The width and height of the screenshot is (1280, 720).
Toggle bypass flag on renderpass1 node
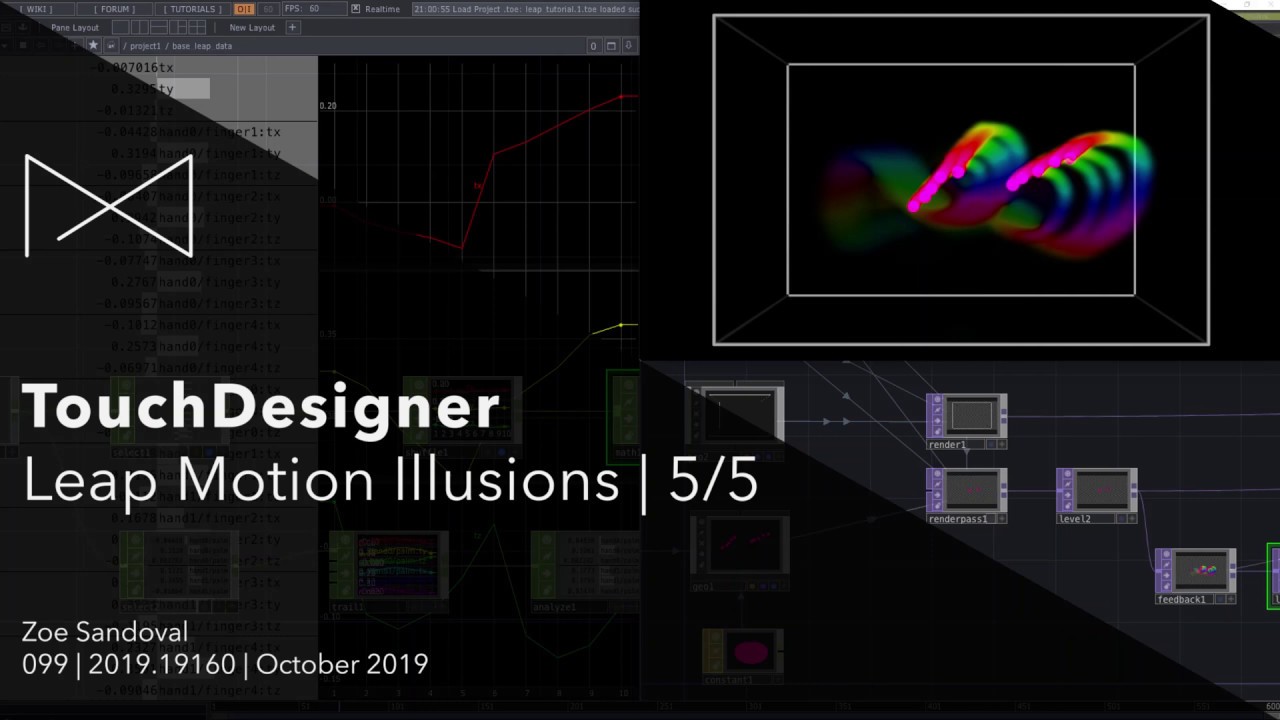(x=937, y=495)
